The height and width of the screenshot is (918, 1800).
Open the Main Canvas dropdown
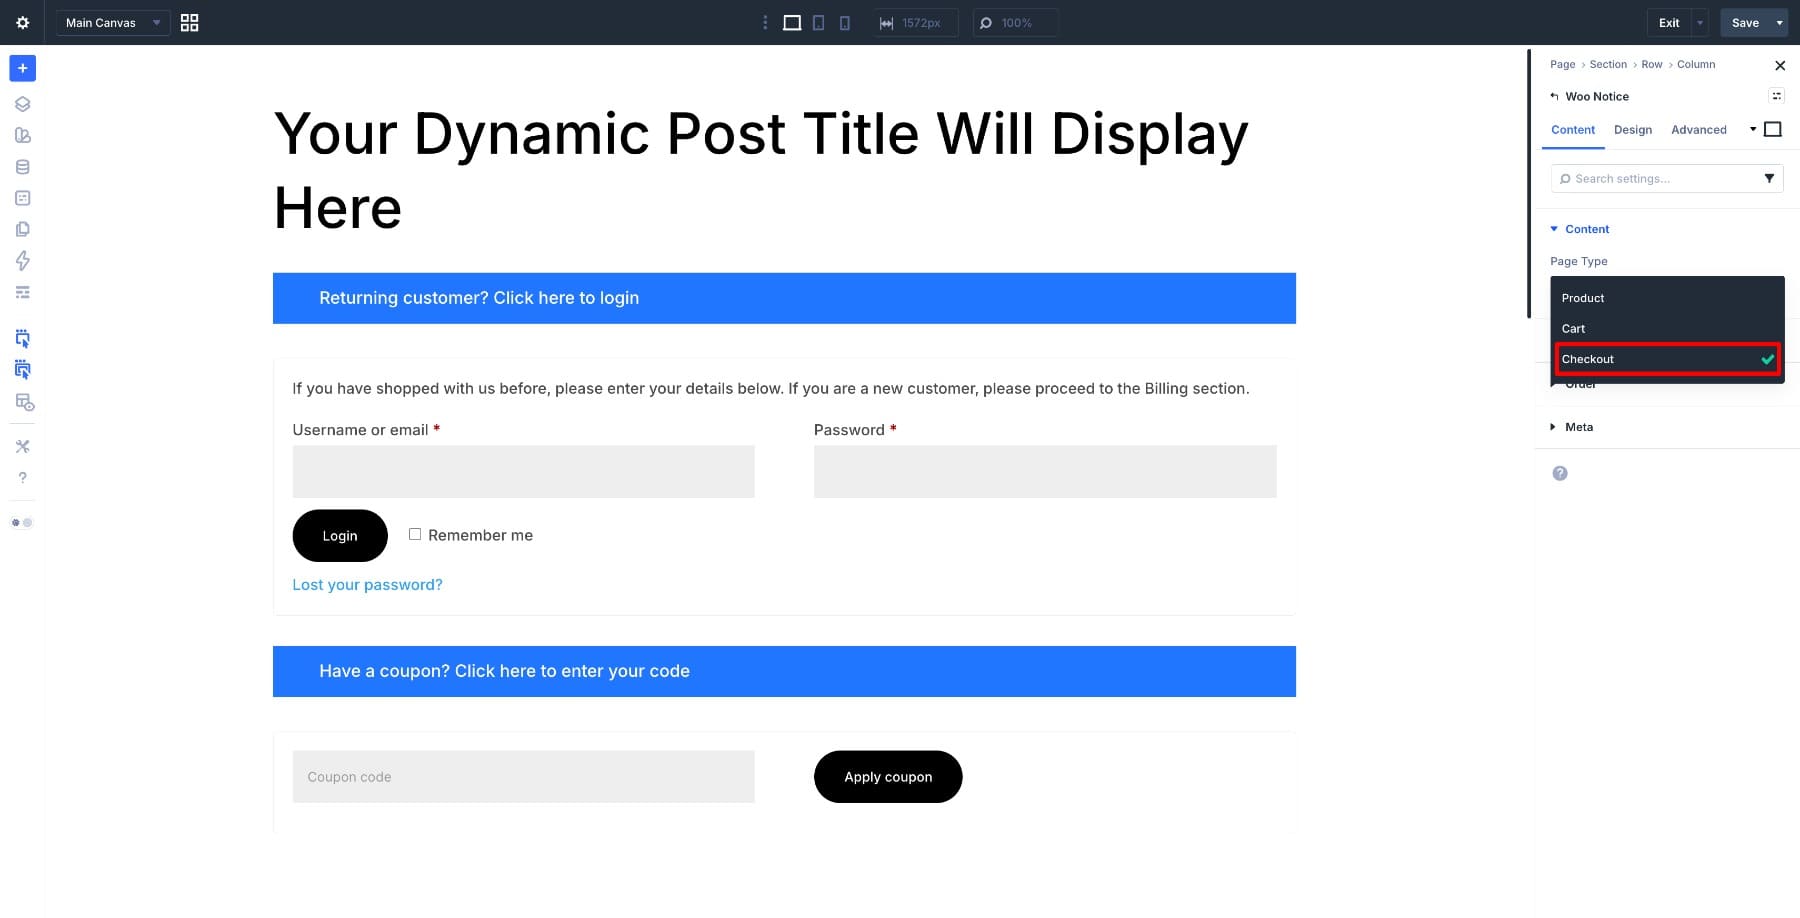click(112, 22)
